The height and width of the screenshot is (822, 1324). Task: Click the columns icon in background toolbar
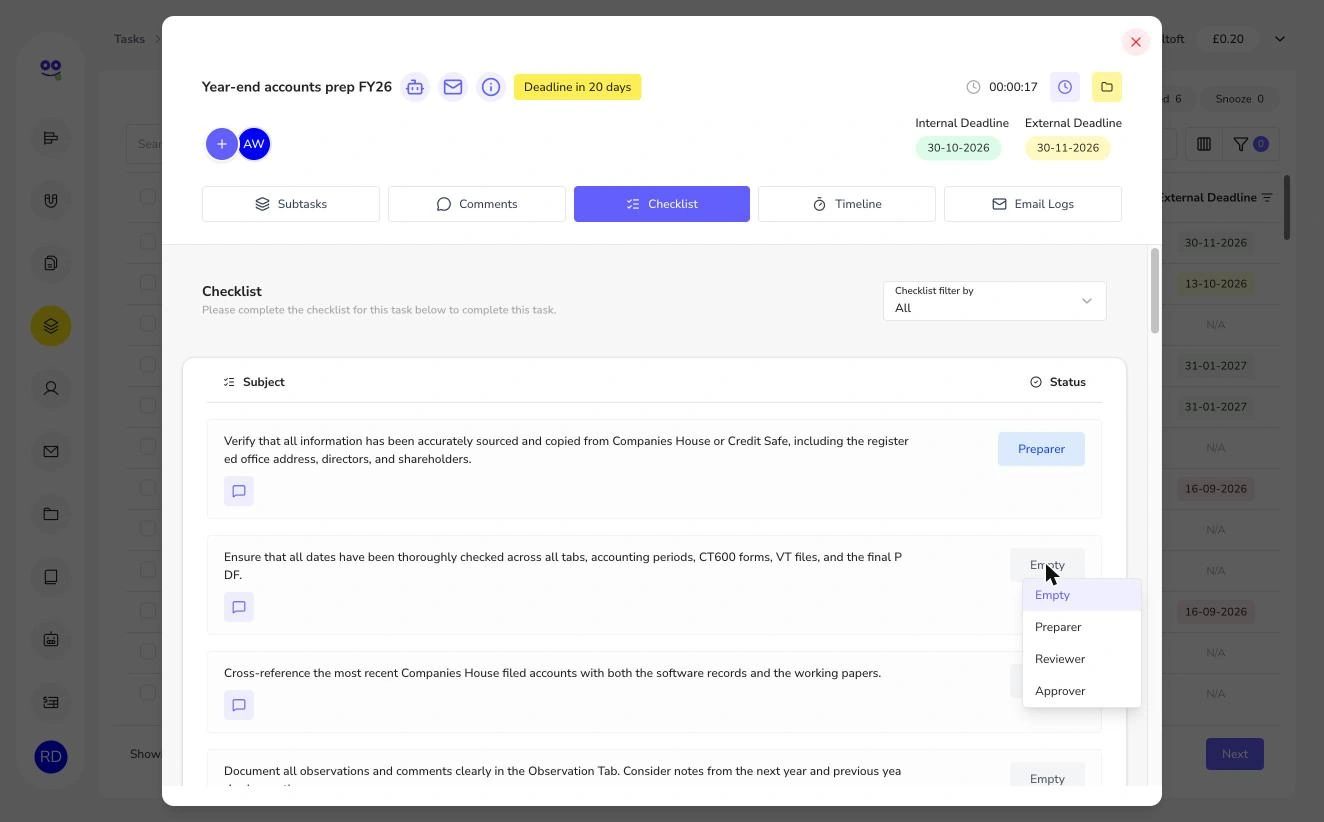(1204, 144)
